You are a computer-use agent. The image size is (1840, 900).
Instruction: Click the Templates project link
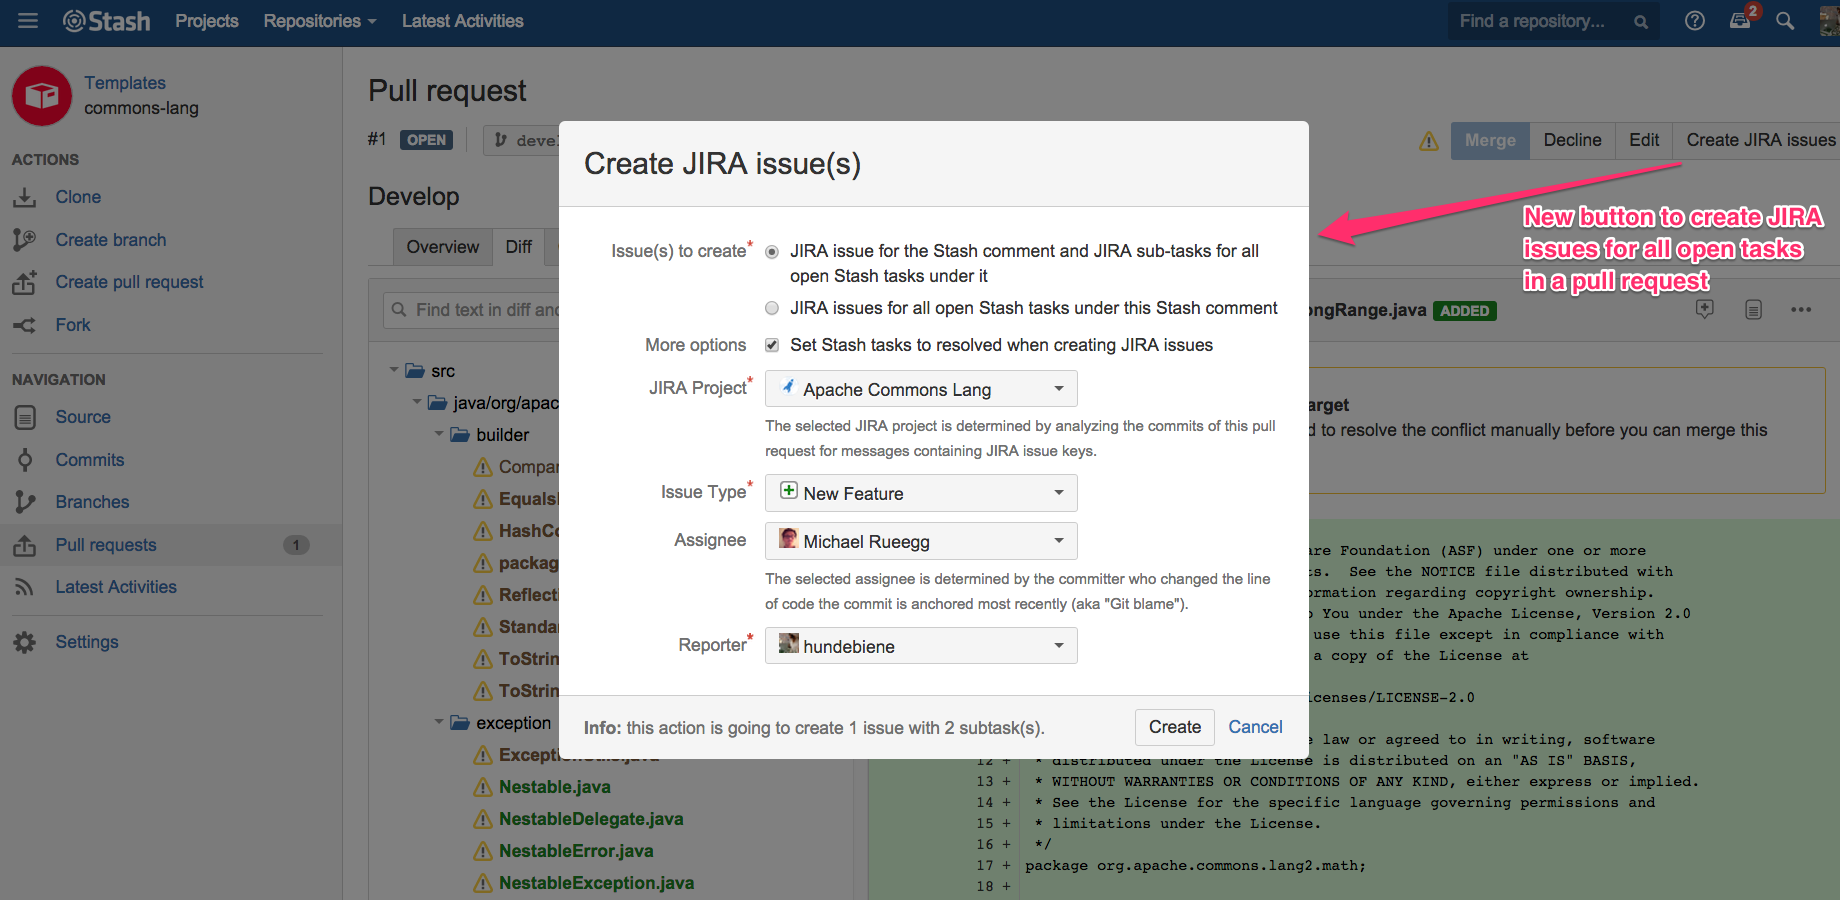point(125,83)
